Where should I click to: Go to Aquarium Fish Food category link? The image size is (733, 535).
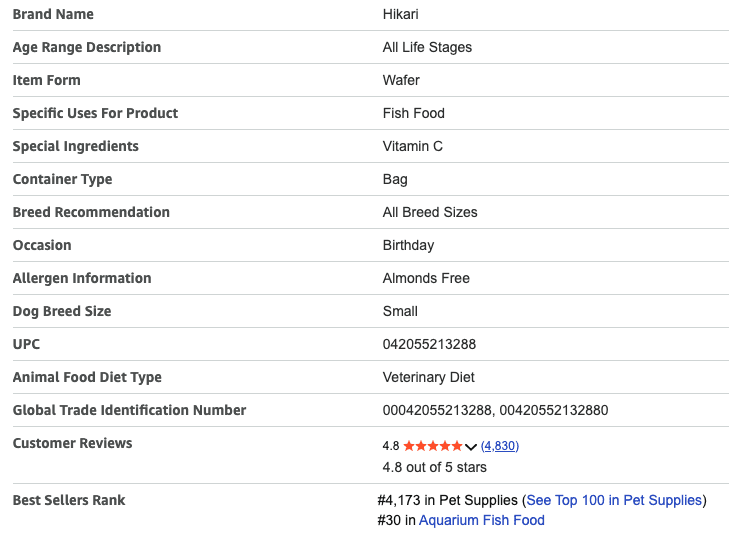point(481,520)
